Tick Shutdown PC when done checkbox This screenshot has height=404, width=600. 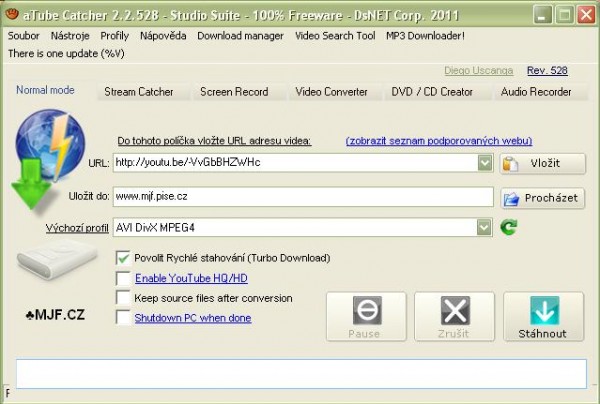pyautogui.click(x=123, y=318)
